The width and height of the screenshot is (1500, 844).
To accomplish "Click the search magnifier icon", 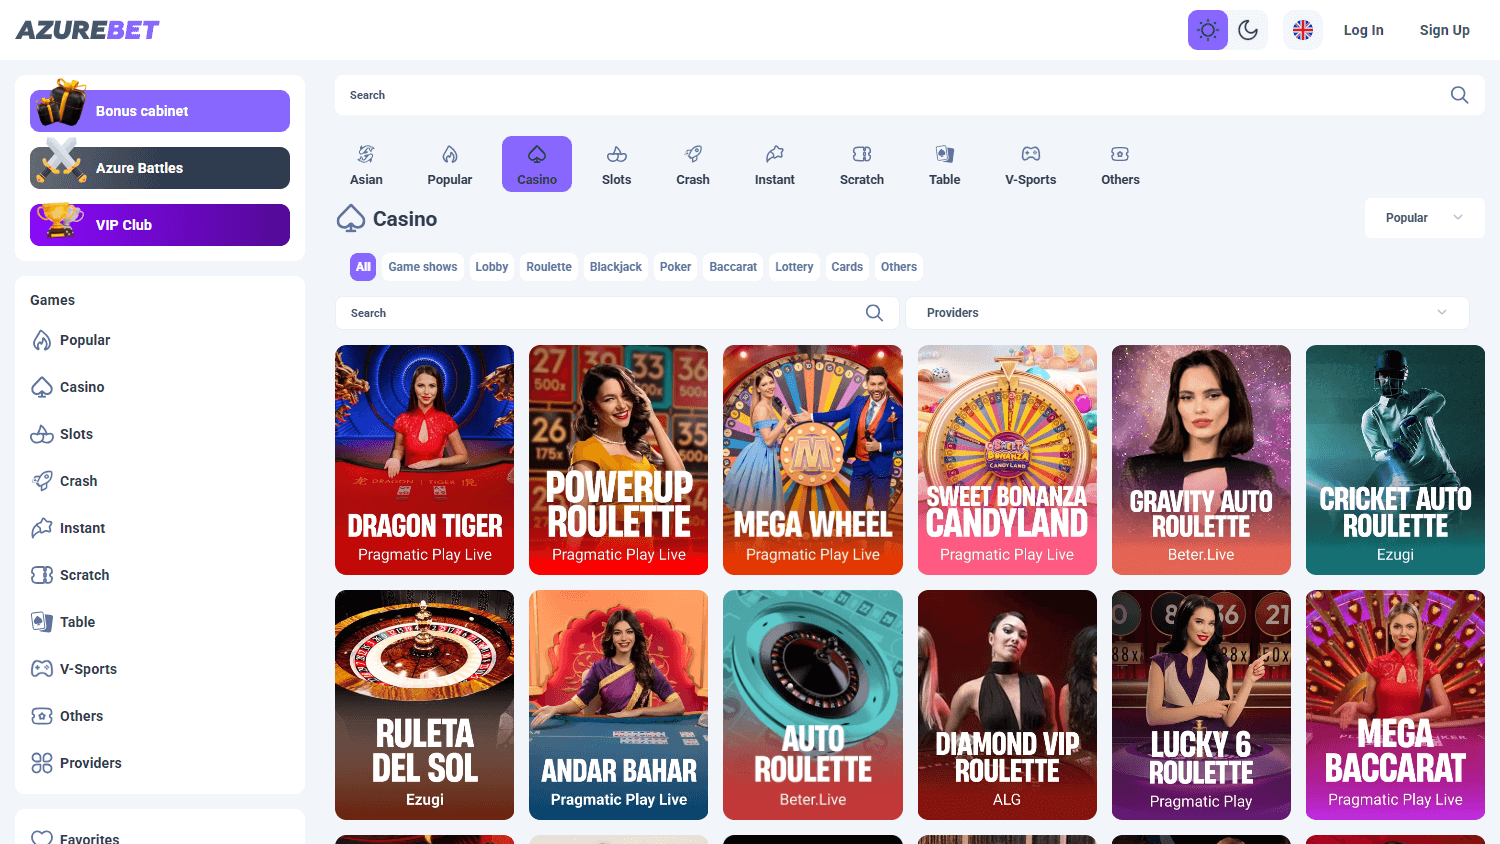I will 1459,94.
